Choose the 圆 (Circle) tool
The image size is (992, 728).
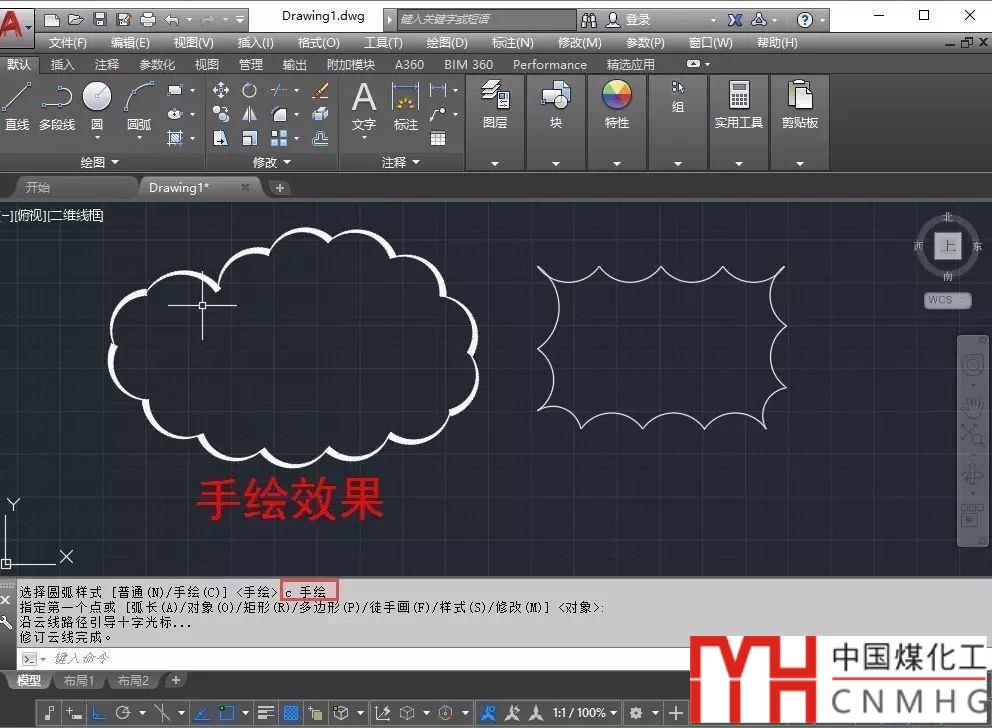tap(97, 105)
